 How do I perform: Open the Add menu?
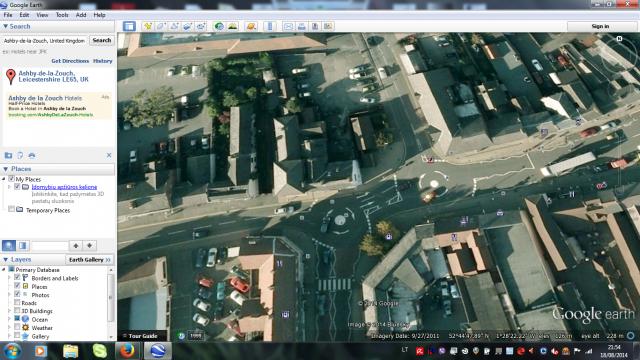[x=81, y=15]
